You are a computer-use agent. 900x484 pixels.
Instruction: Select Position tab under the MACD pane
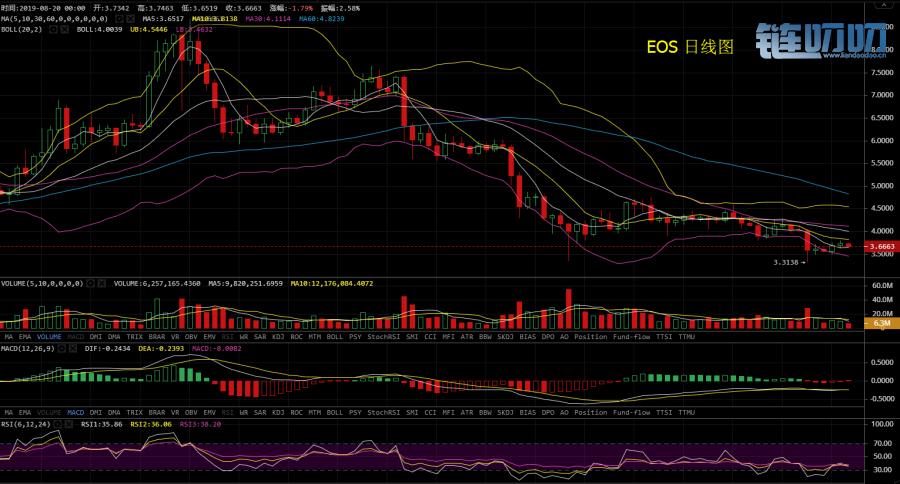coord(591,413)
